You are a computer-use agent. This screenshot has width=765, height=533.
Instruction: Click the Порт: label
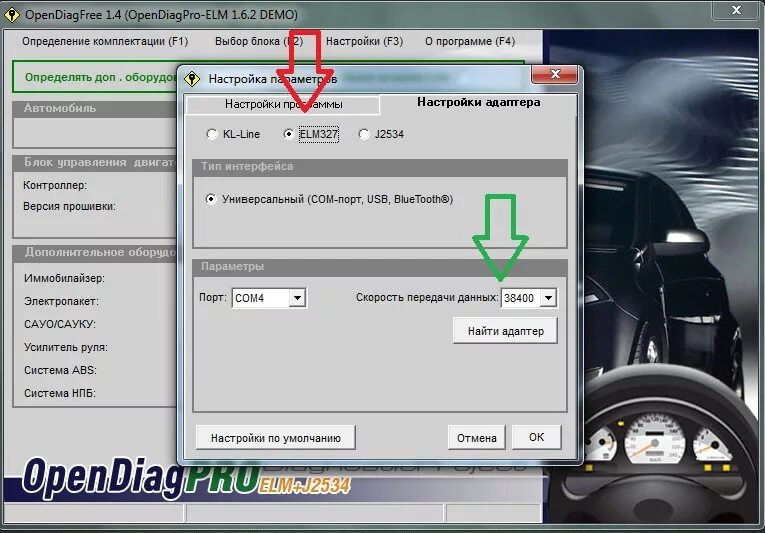213,297
